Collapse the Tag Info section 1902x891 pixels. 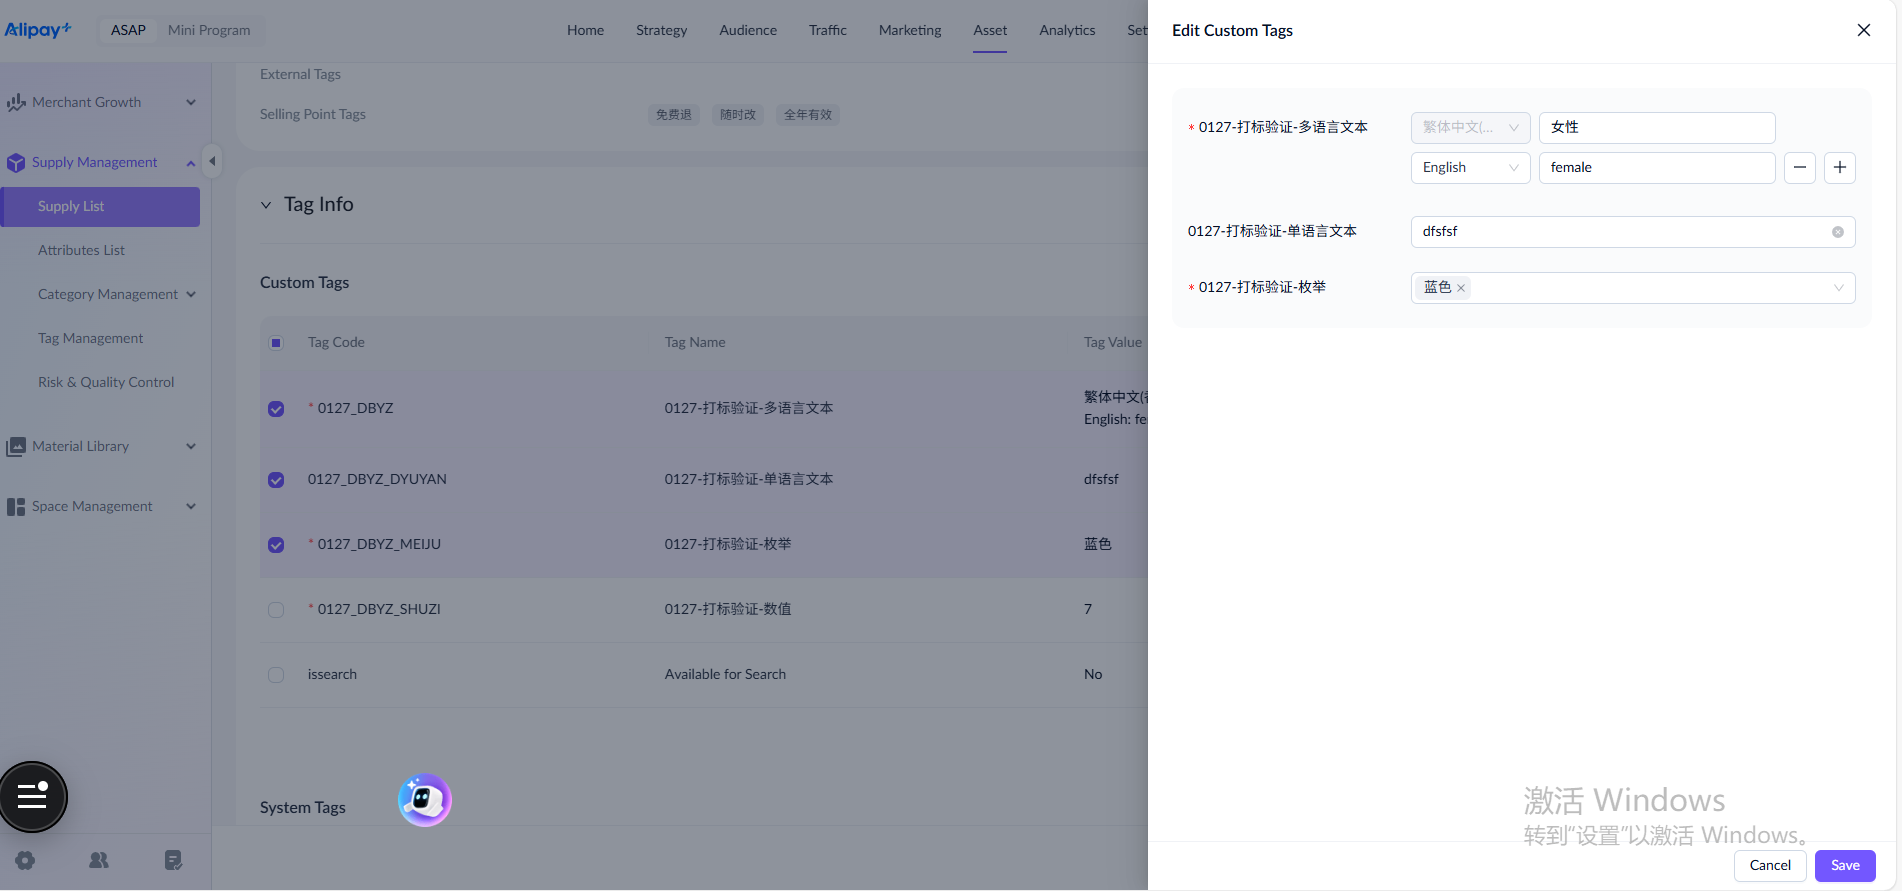tap(266, 205)
